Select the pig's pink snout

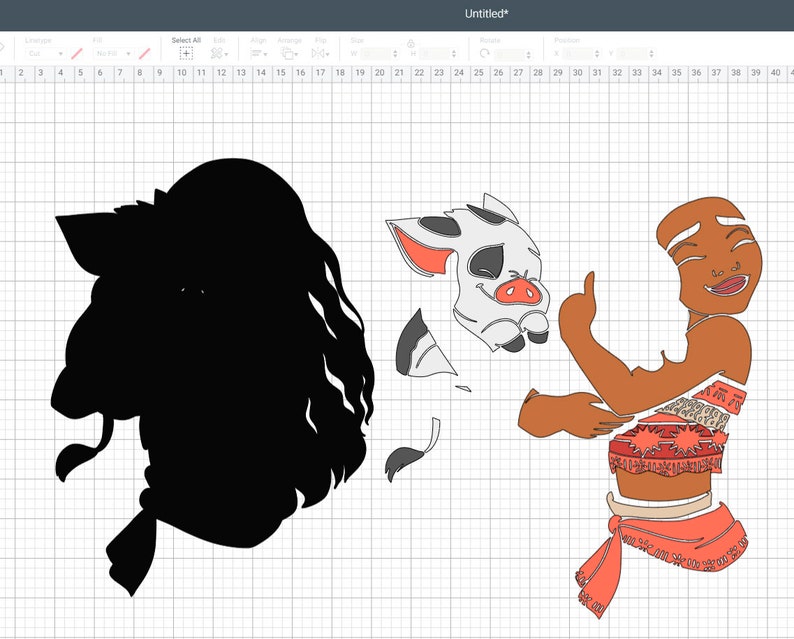518,292
